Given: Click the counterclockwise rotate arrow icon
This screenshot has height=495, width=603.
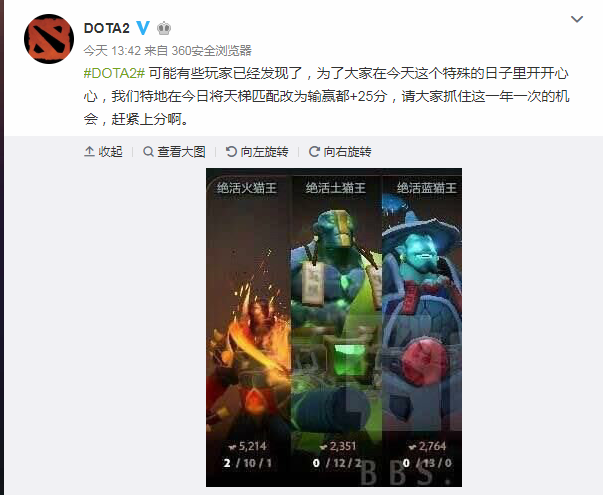Looking at the screenshot, I should [x=231, y=152].
